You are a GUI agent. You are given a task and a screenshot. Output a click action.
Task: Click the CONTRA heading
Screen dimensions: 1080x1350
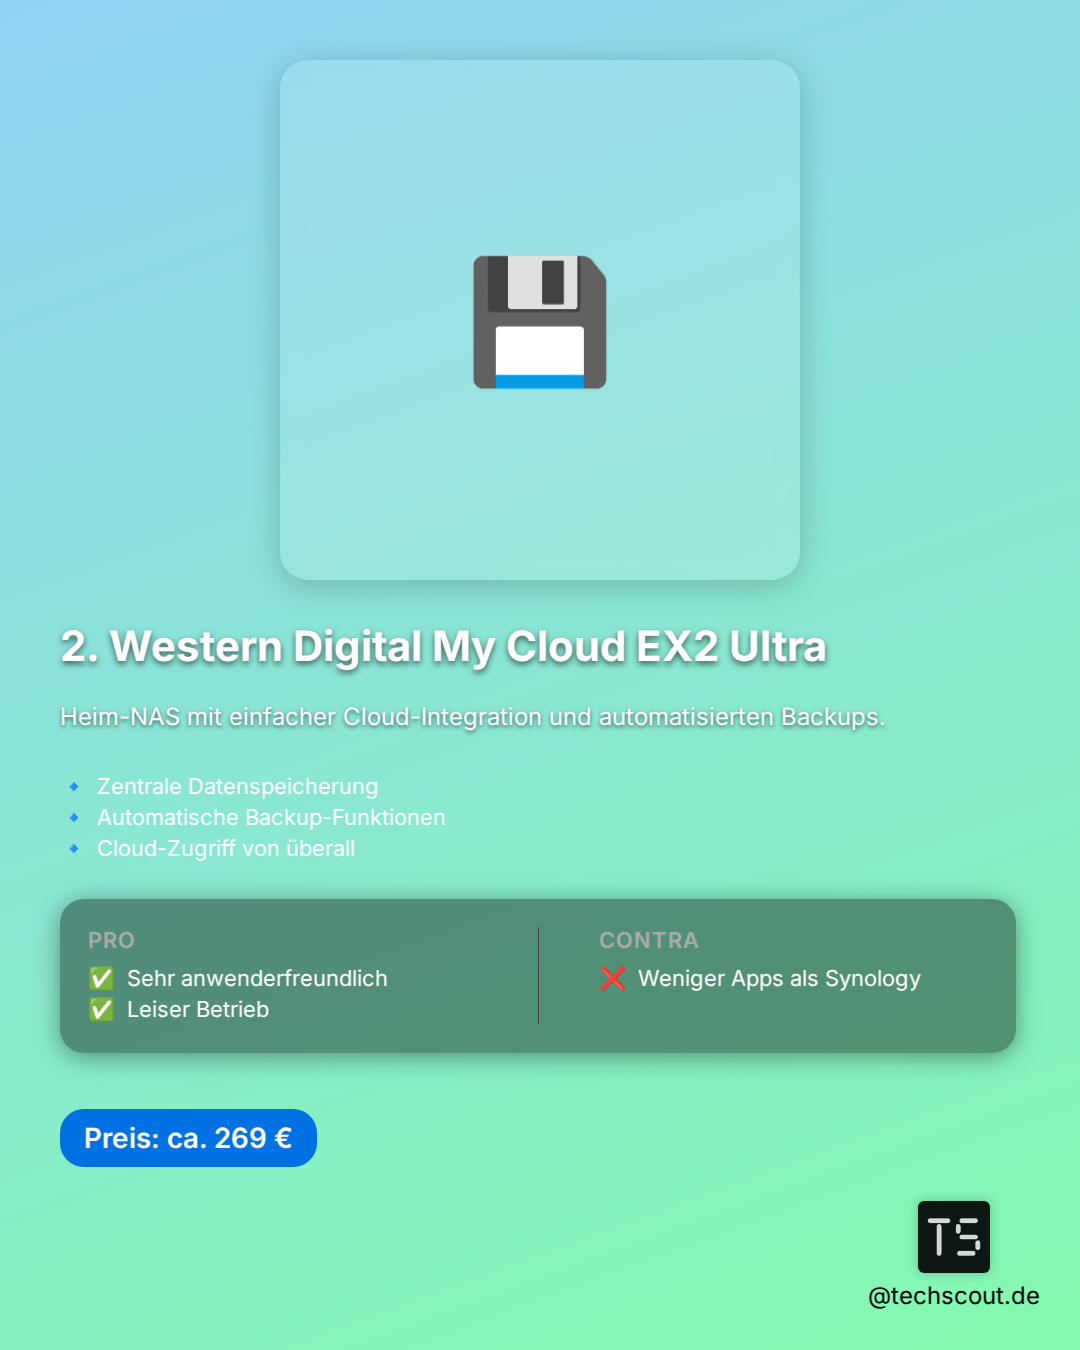tap(649, 940)
